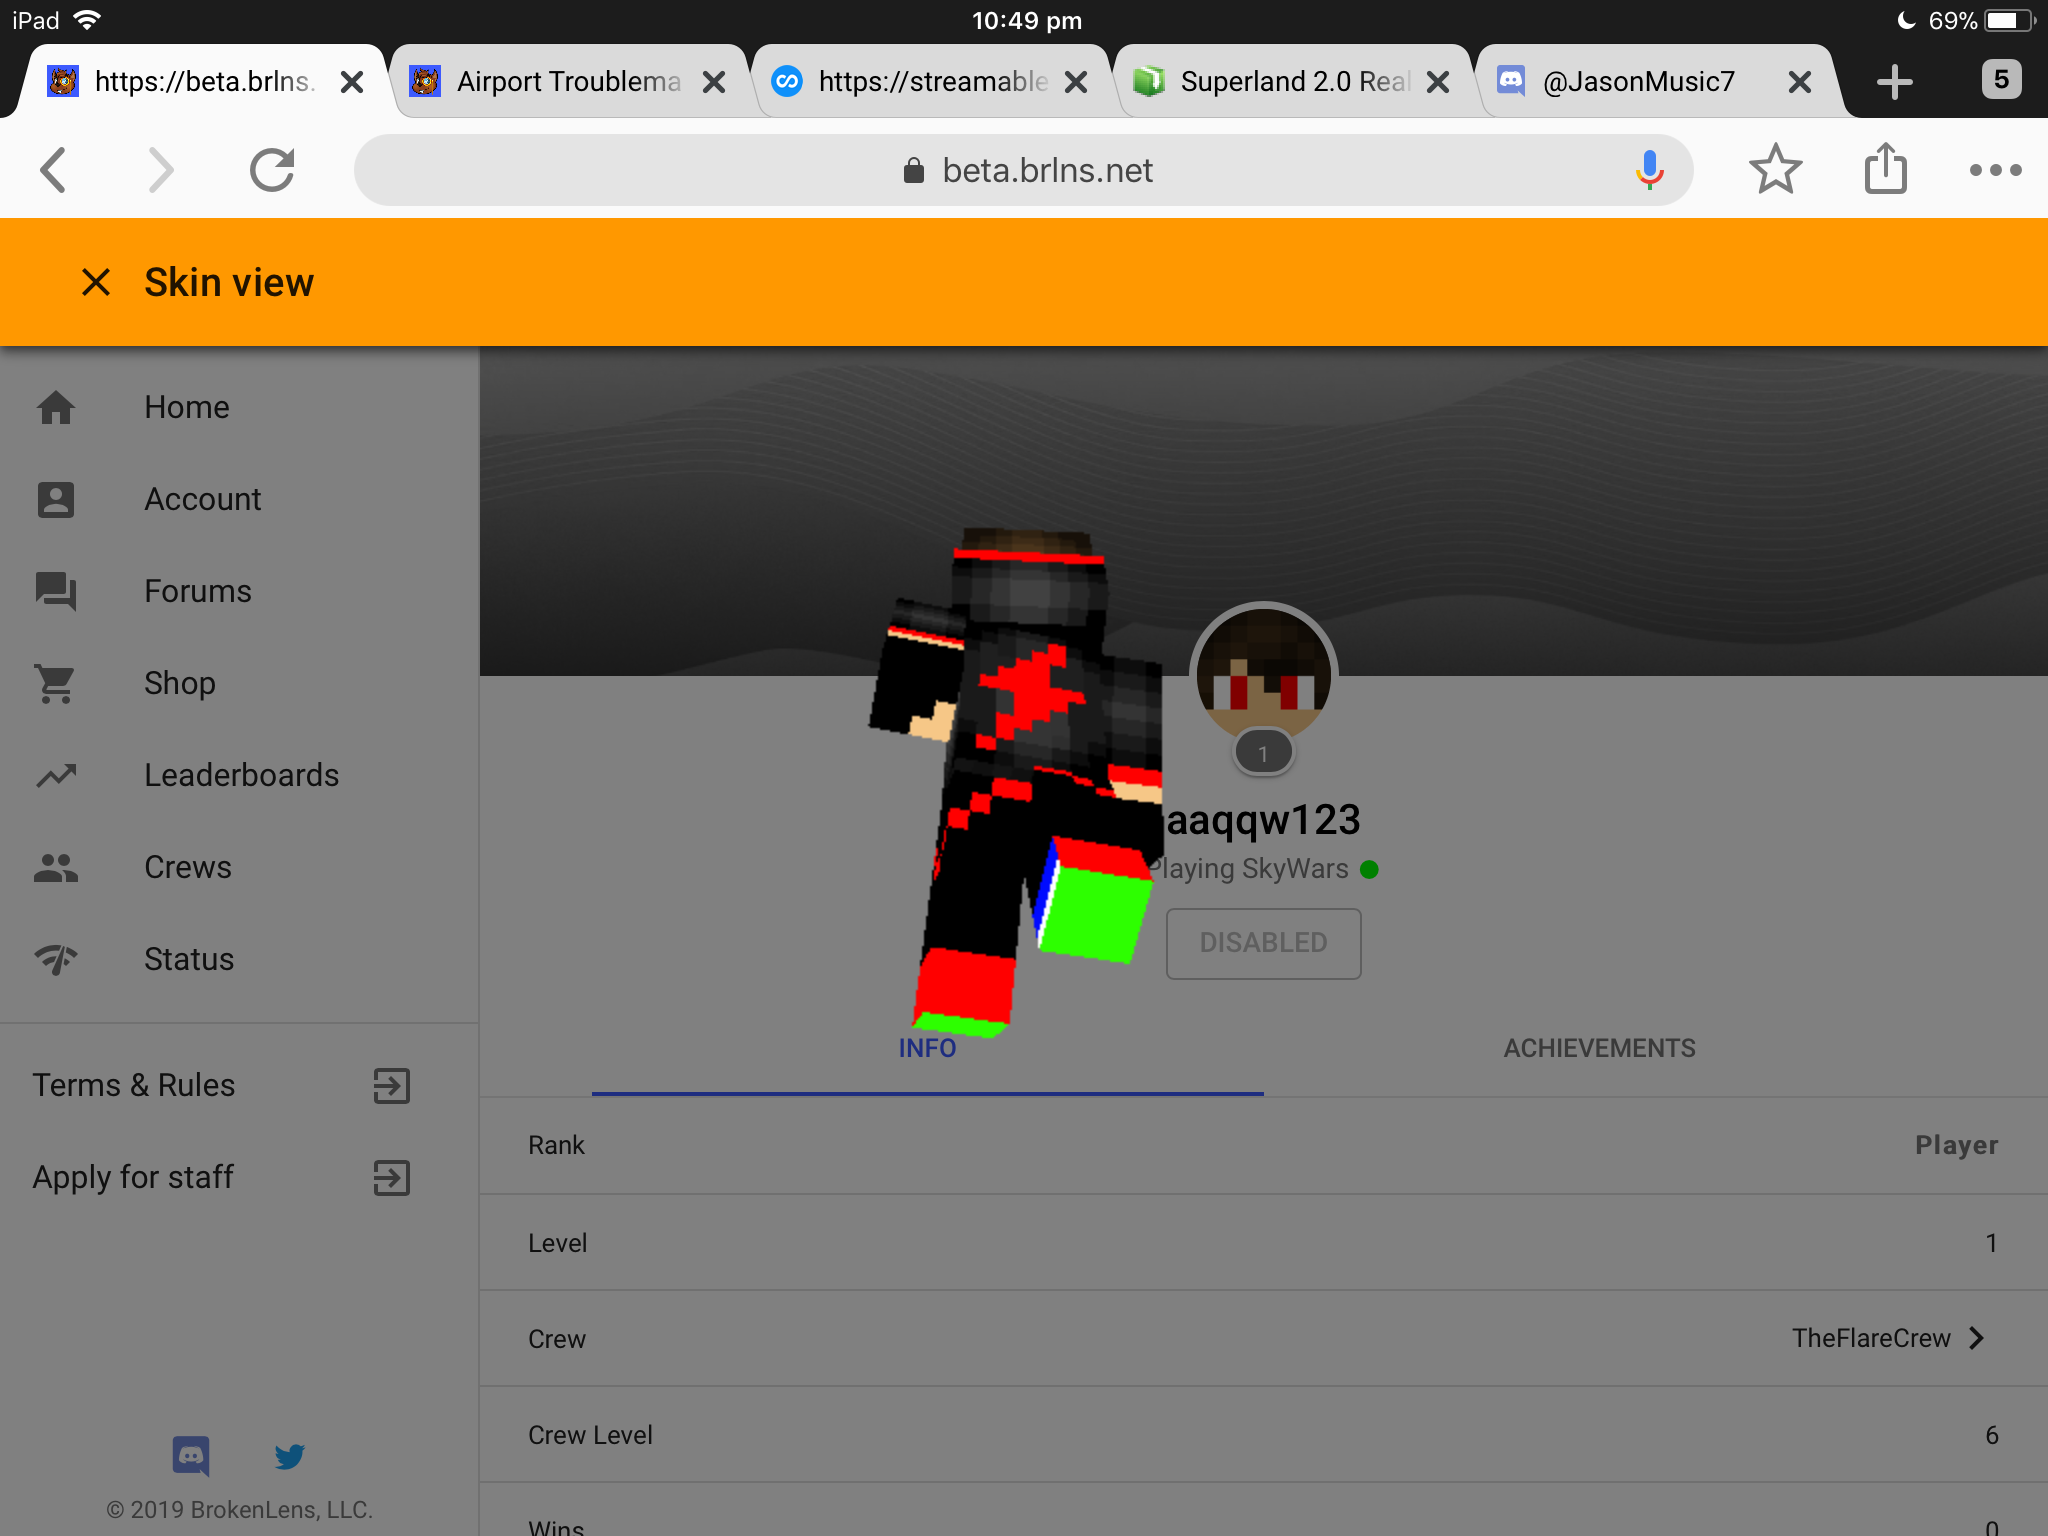Viewport: 2048px width, 1536px height.
Task: Open the Shop cart icon
Action: coord(56,683)
